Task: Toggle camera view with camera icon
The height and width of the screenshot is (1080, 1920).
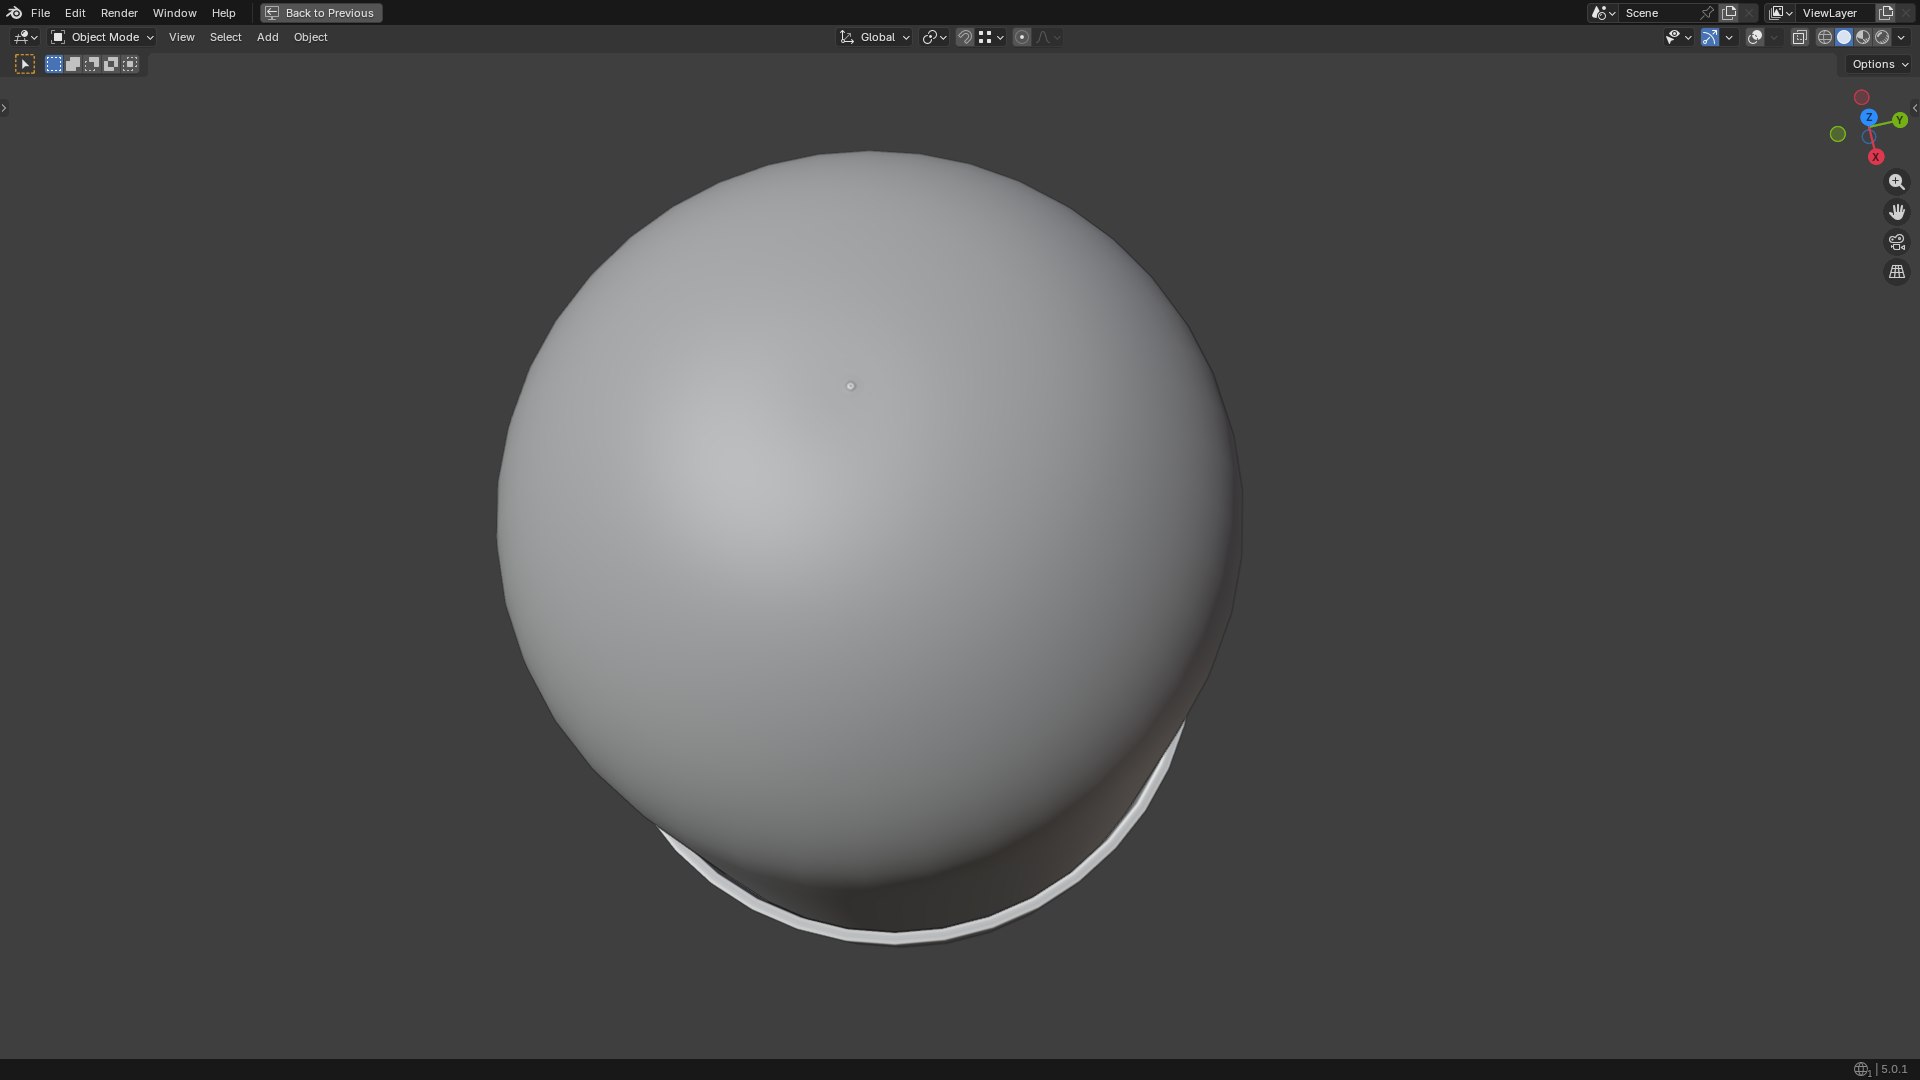Action: [1897, 242]
